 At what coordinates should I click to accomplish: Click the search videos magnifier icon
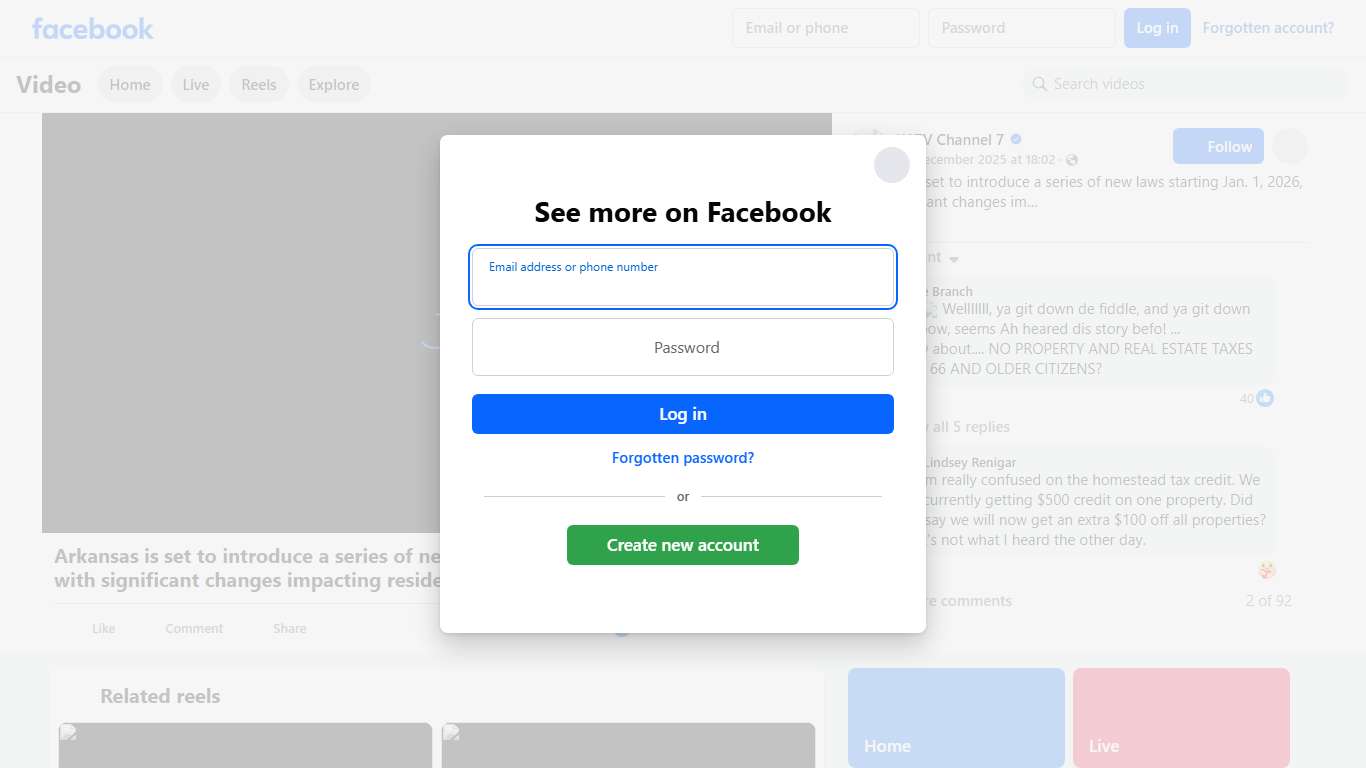[1040, 84]
